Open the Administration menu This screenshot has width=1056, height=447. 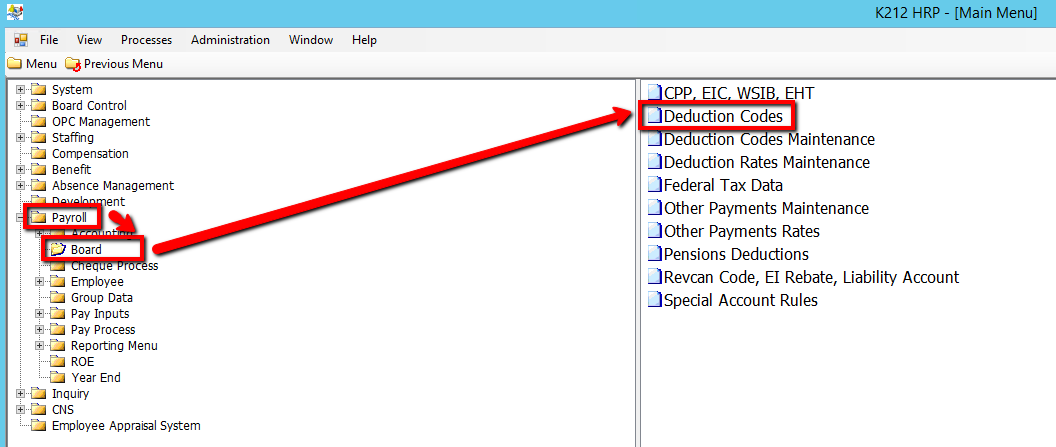tap(230, 40)
